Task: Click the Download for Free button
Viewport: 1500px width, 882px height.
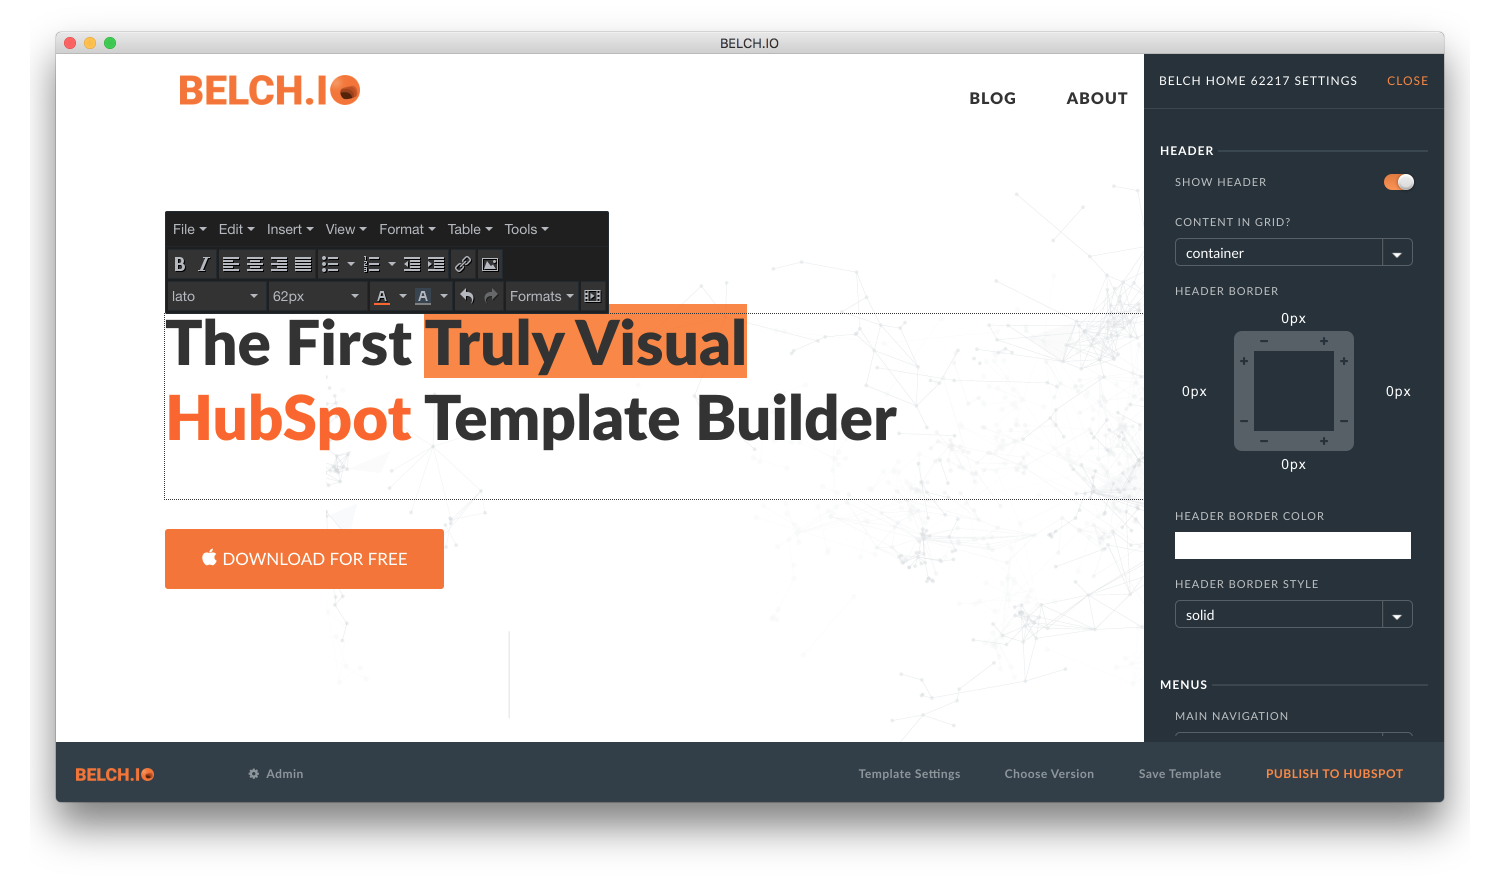Action: (304, 559)
